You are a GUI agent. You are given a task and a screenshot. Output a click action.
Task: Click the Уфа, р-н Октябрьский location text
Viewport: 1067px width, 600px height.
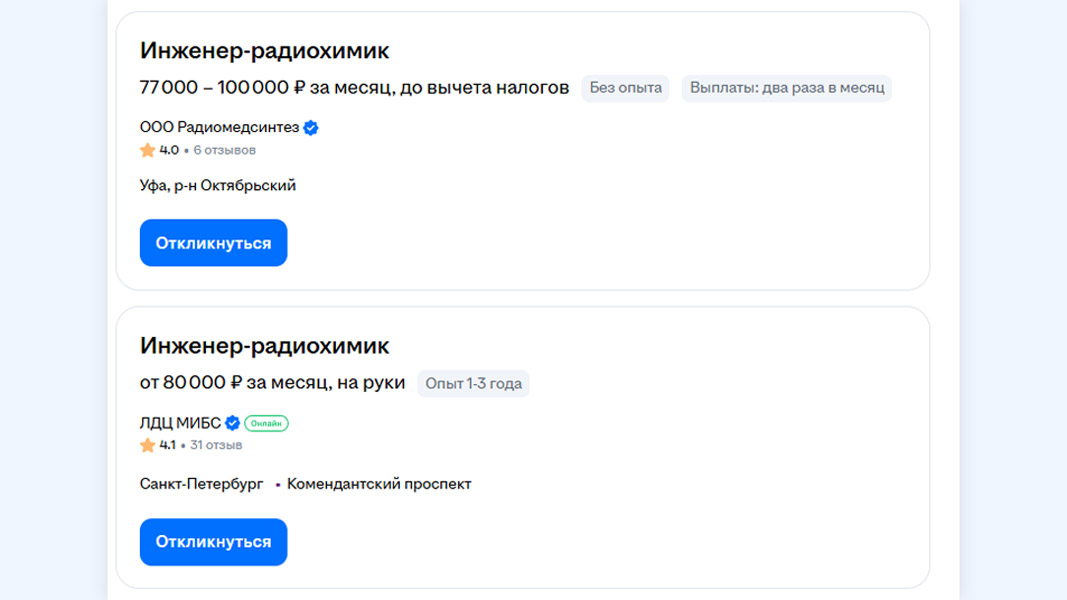(x=218, y=185)
